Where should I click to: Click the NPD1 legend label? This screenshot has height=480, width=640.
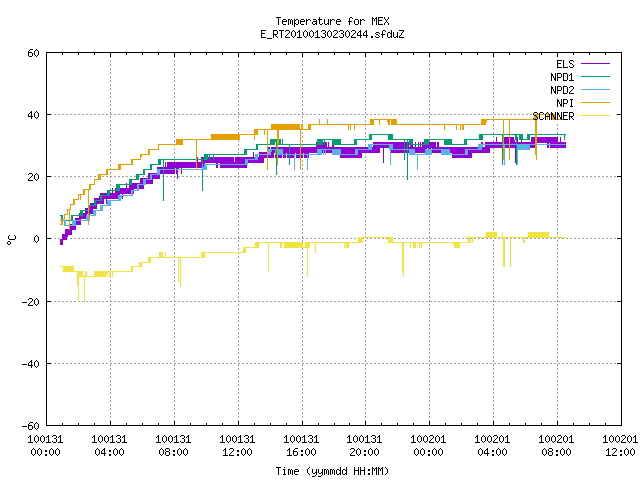[x=562, y=77]
